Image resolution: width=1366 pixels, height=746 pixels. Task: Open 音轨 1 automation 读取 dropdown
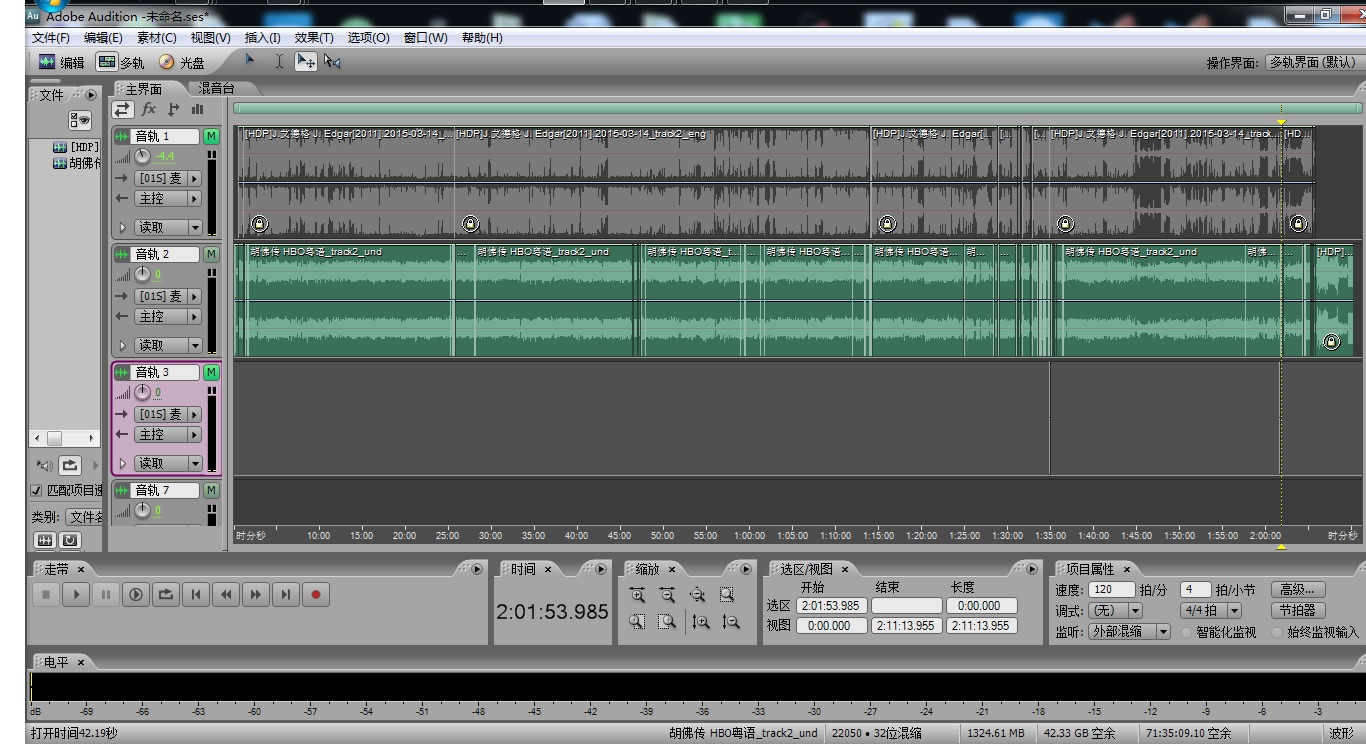tap(168, 228)
